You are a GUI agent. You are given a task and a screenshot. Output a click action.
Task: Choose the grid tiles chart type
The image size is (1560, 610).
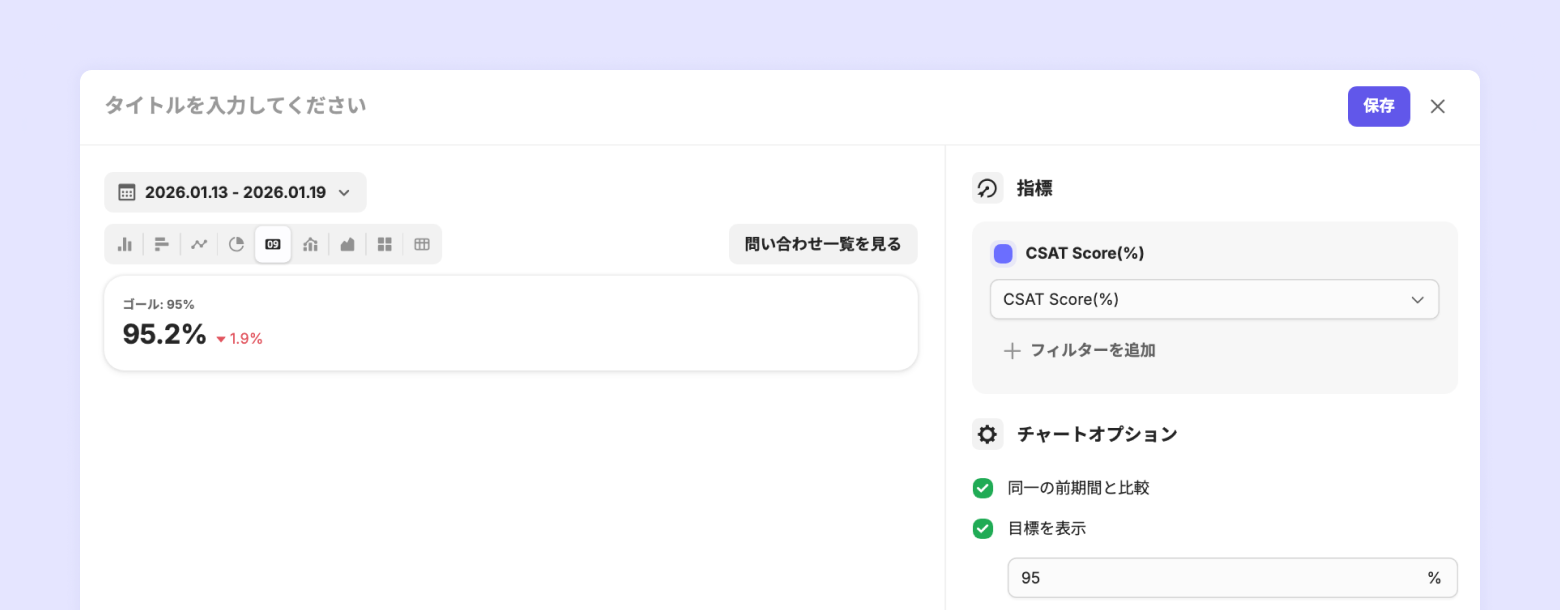[384, 244]
